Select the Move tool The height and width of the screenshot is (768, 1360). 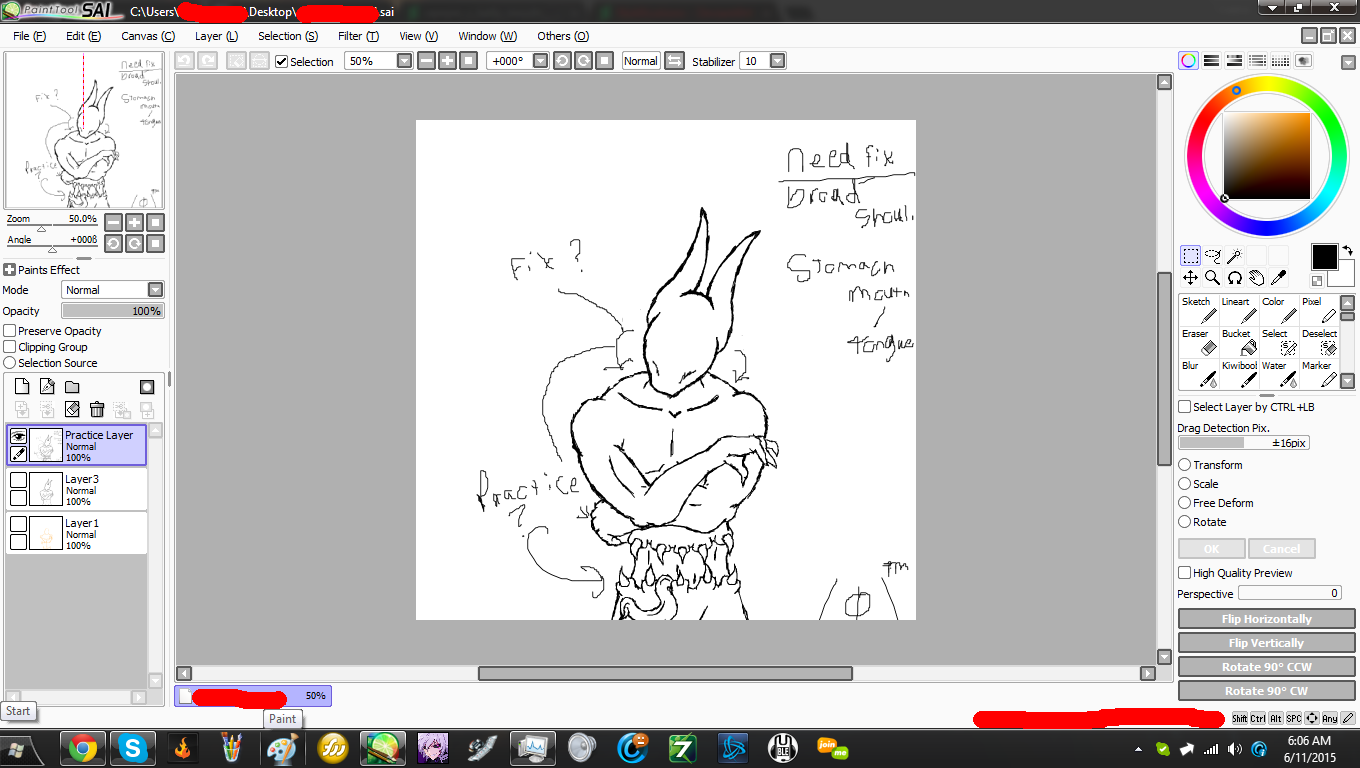tap(1190, 277)
